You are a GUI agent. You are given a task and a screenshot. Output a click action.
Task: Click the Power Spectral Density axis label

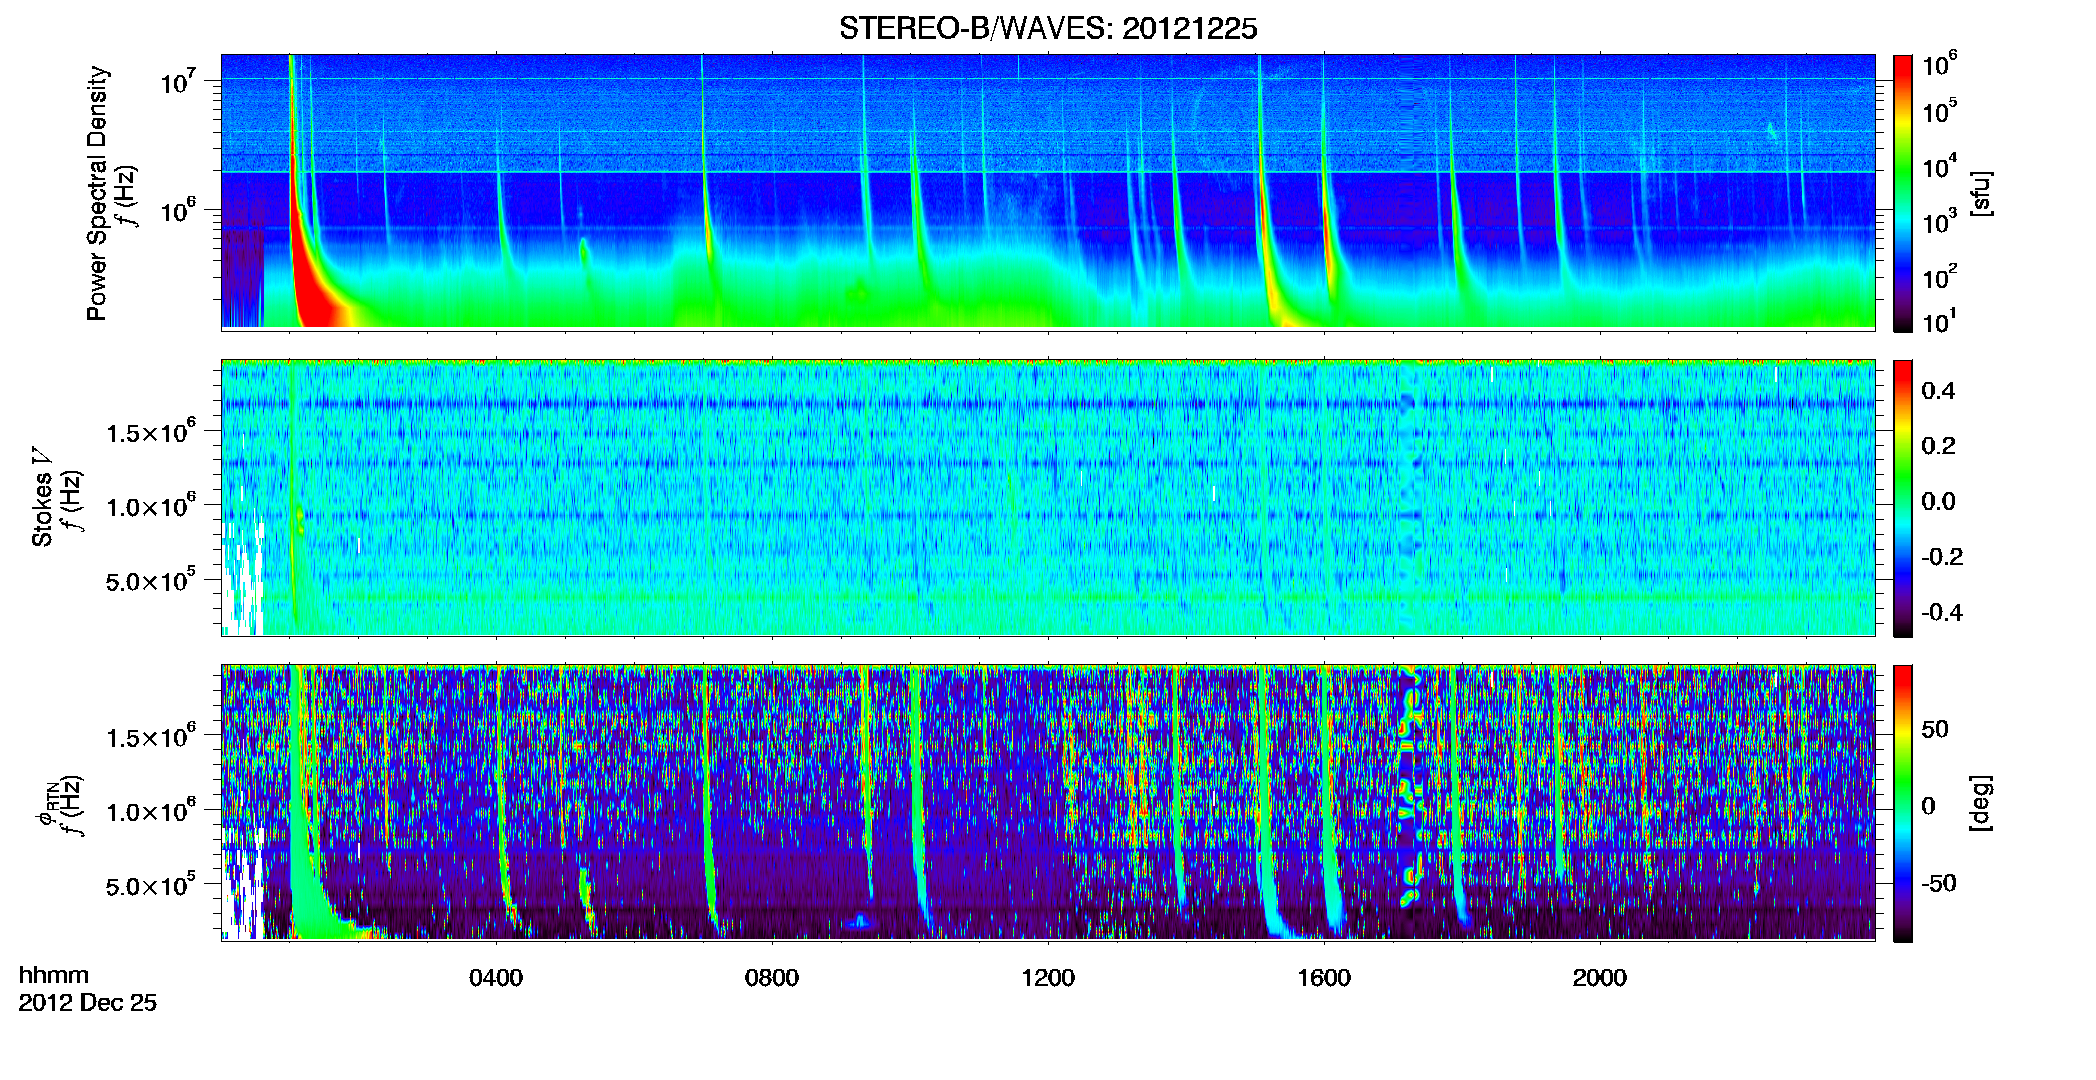(96, 193)
